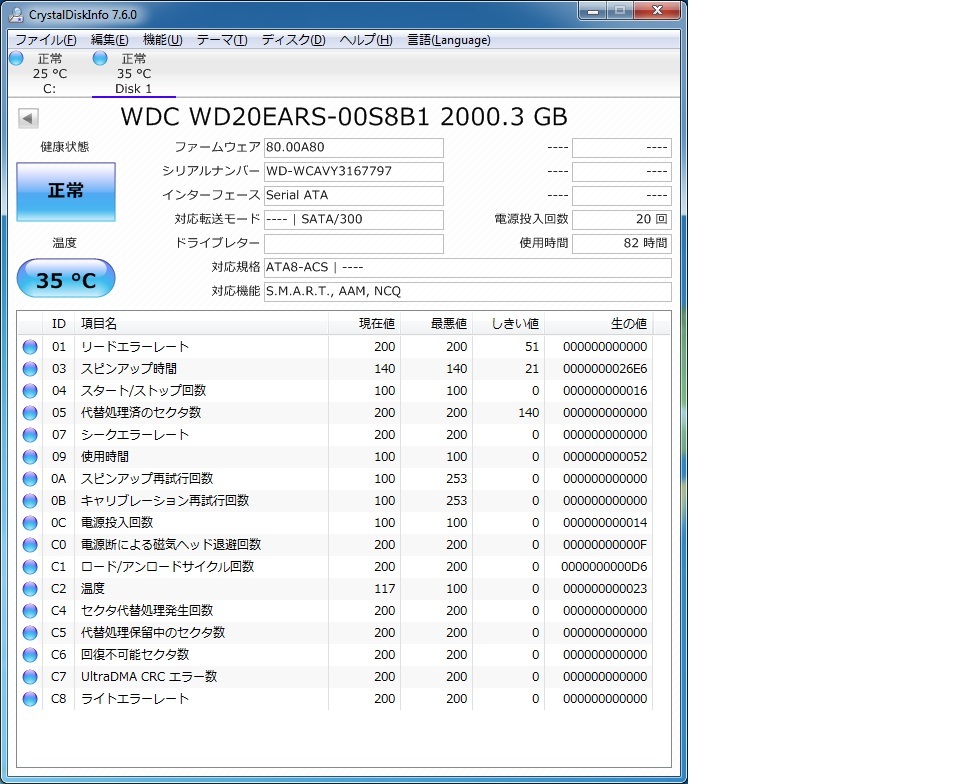The width and height of the screenshot is (960, 784).
Task: Click the status icon for ライトエラーレート row
Action: coord(29,699)
